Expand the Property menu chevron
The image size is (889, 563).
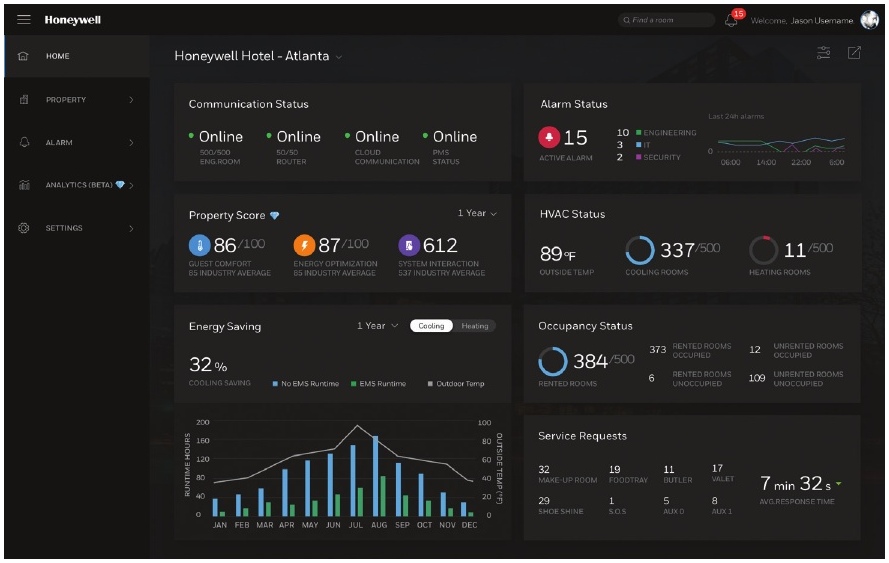131,100
